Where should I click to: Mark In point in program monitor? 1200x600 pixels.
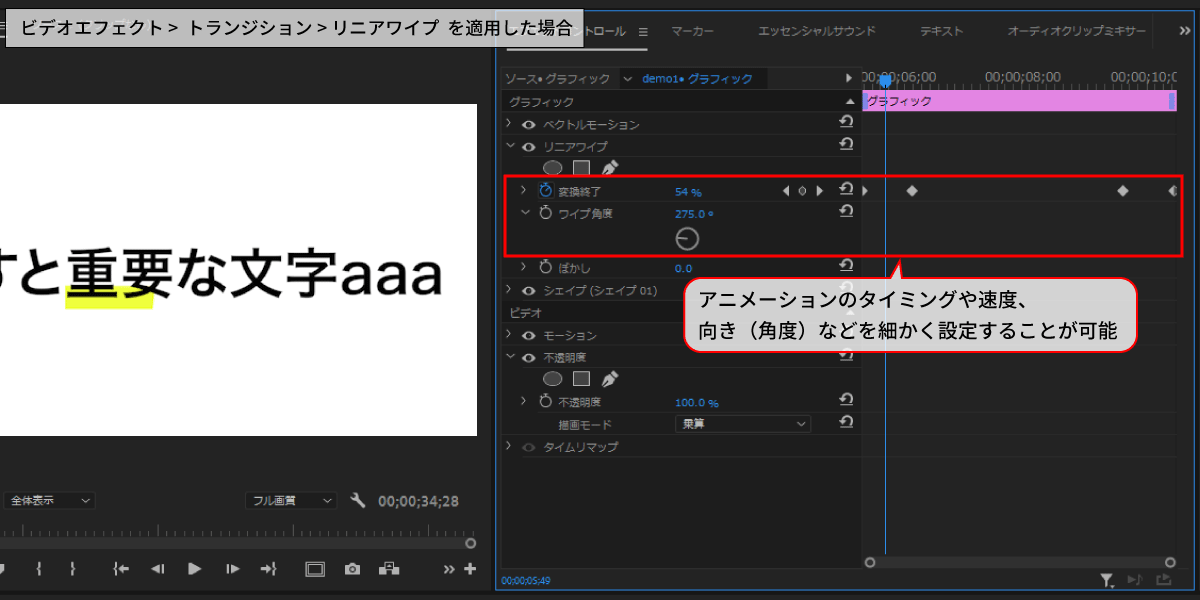pyautogui.click(x=38, y=569)
